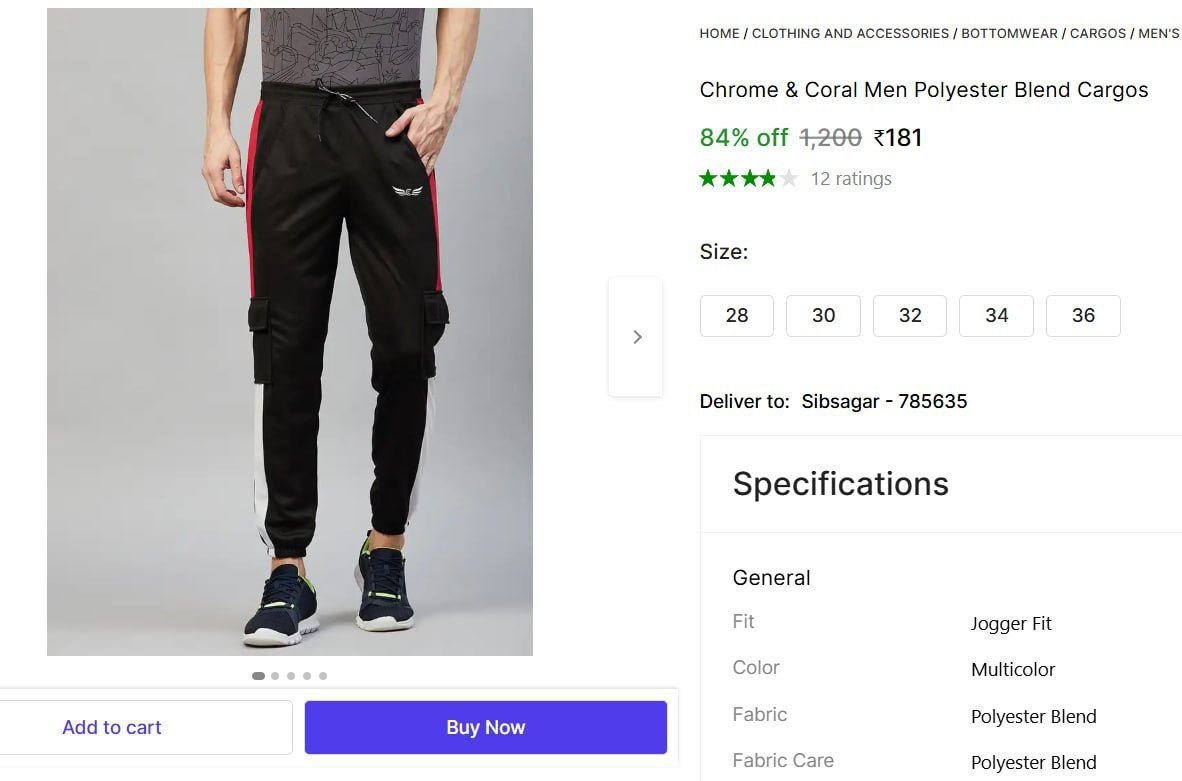Click Add to cart button
Image resolution: width=1182 pixels, height=781 pixels.
112,727
